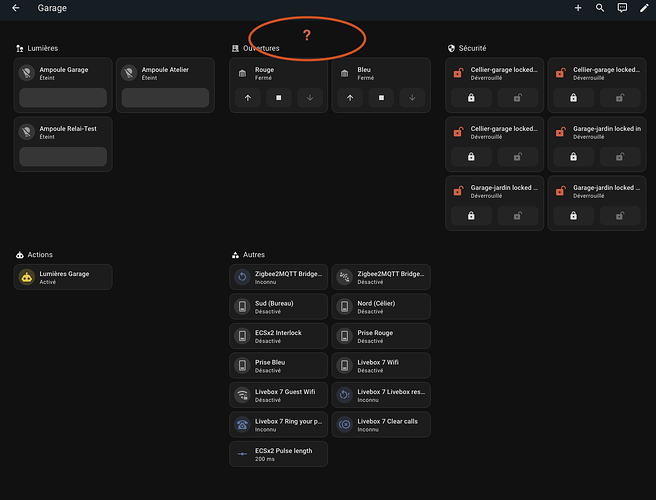Open the Assist chat icon
Screen dimensions: 656x500
click(x=622, y=8)
